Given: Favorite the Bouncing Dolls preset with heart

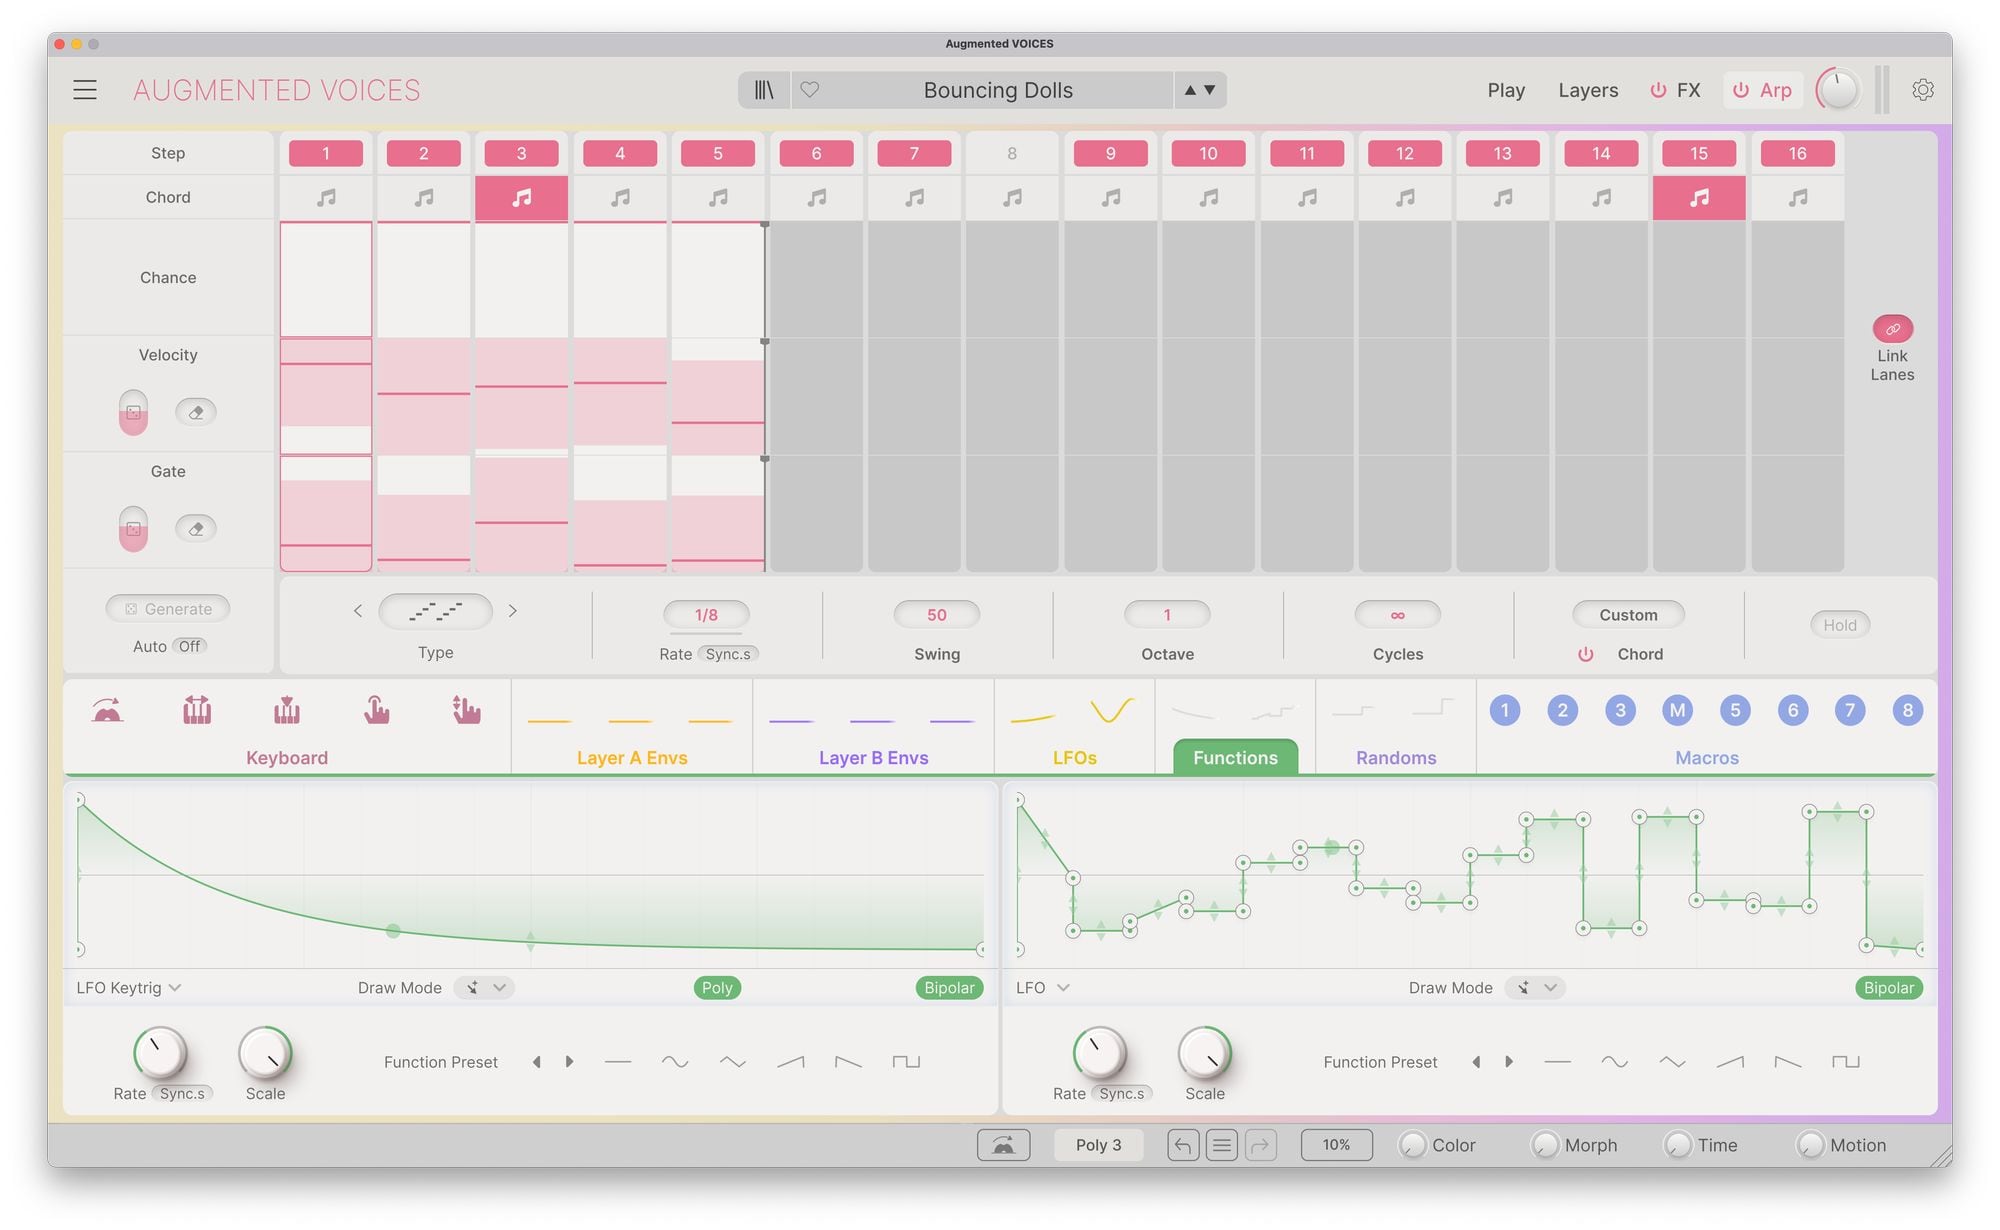Looking at the screenshot, I should pyautogui.click(x=810, y=90).
